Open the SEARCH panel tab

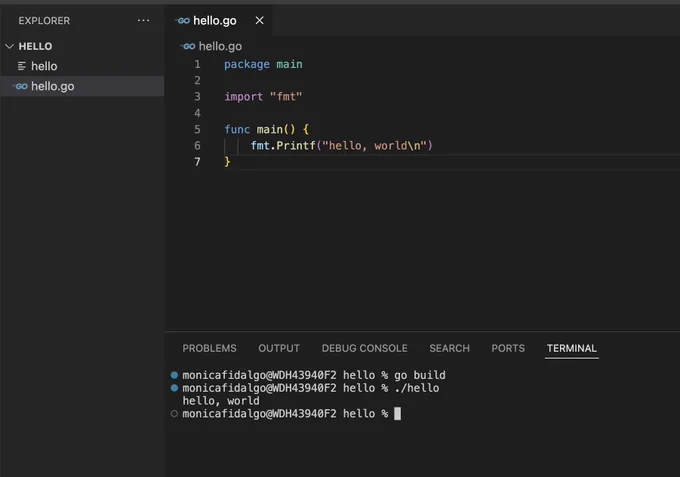pos(449,348)
